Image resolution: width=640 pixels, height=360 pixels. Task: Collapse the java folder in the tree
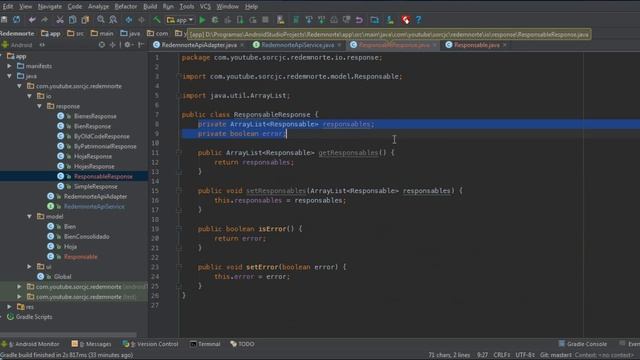click(x=9, y=76)
